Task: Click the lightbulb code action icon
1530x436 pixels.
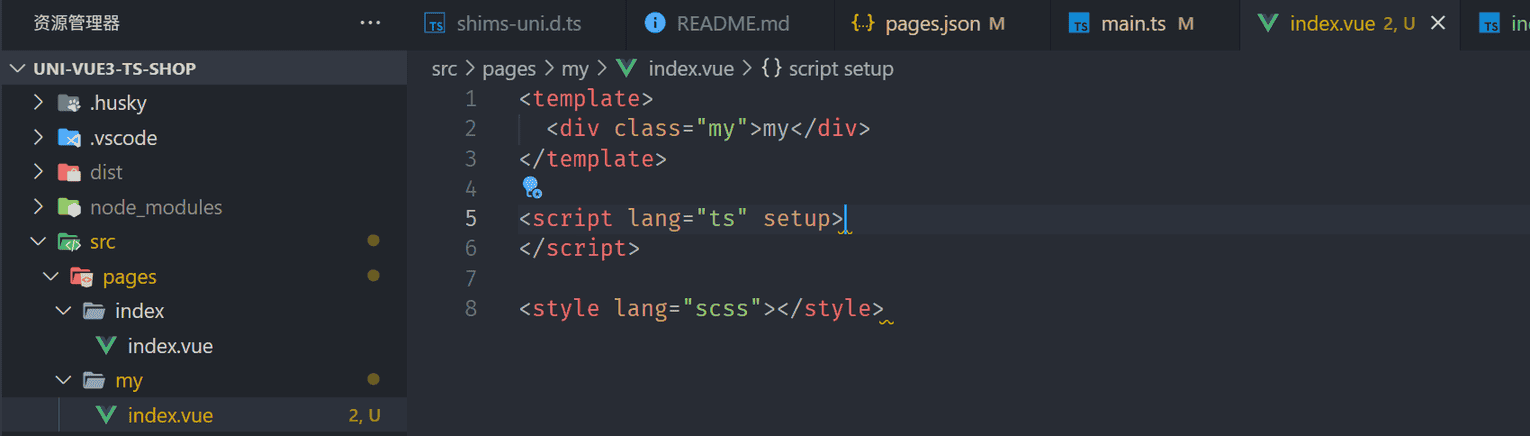Action: [x=532, y=188]
